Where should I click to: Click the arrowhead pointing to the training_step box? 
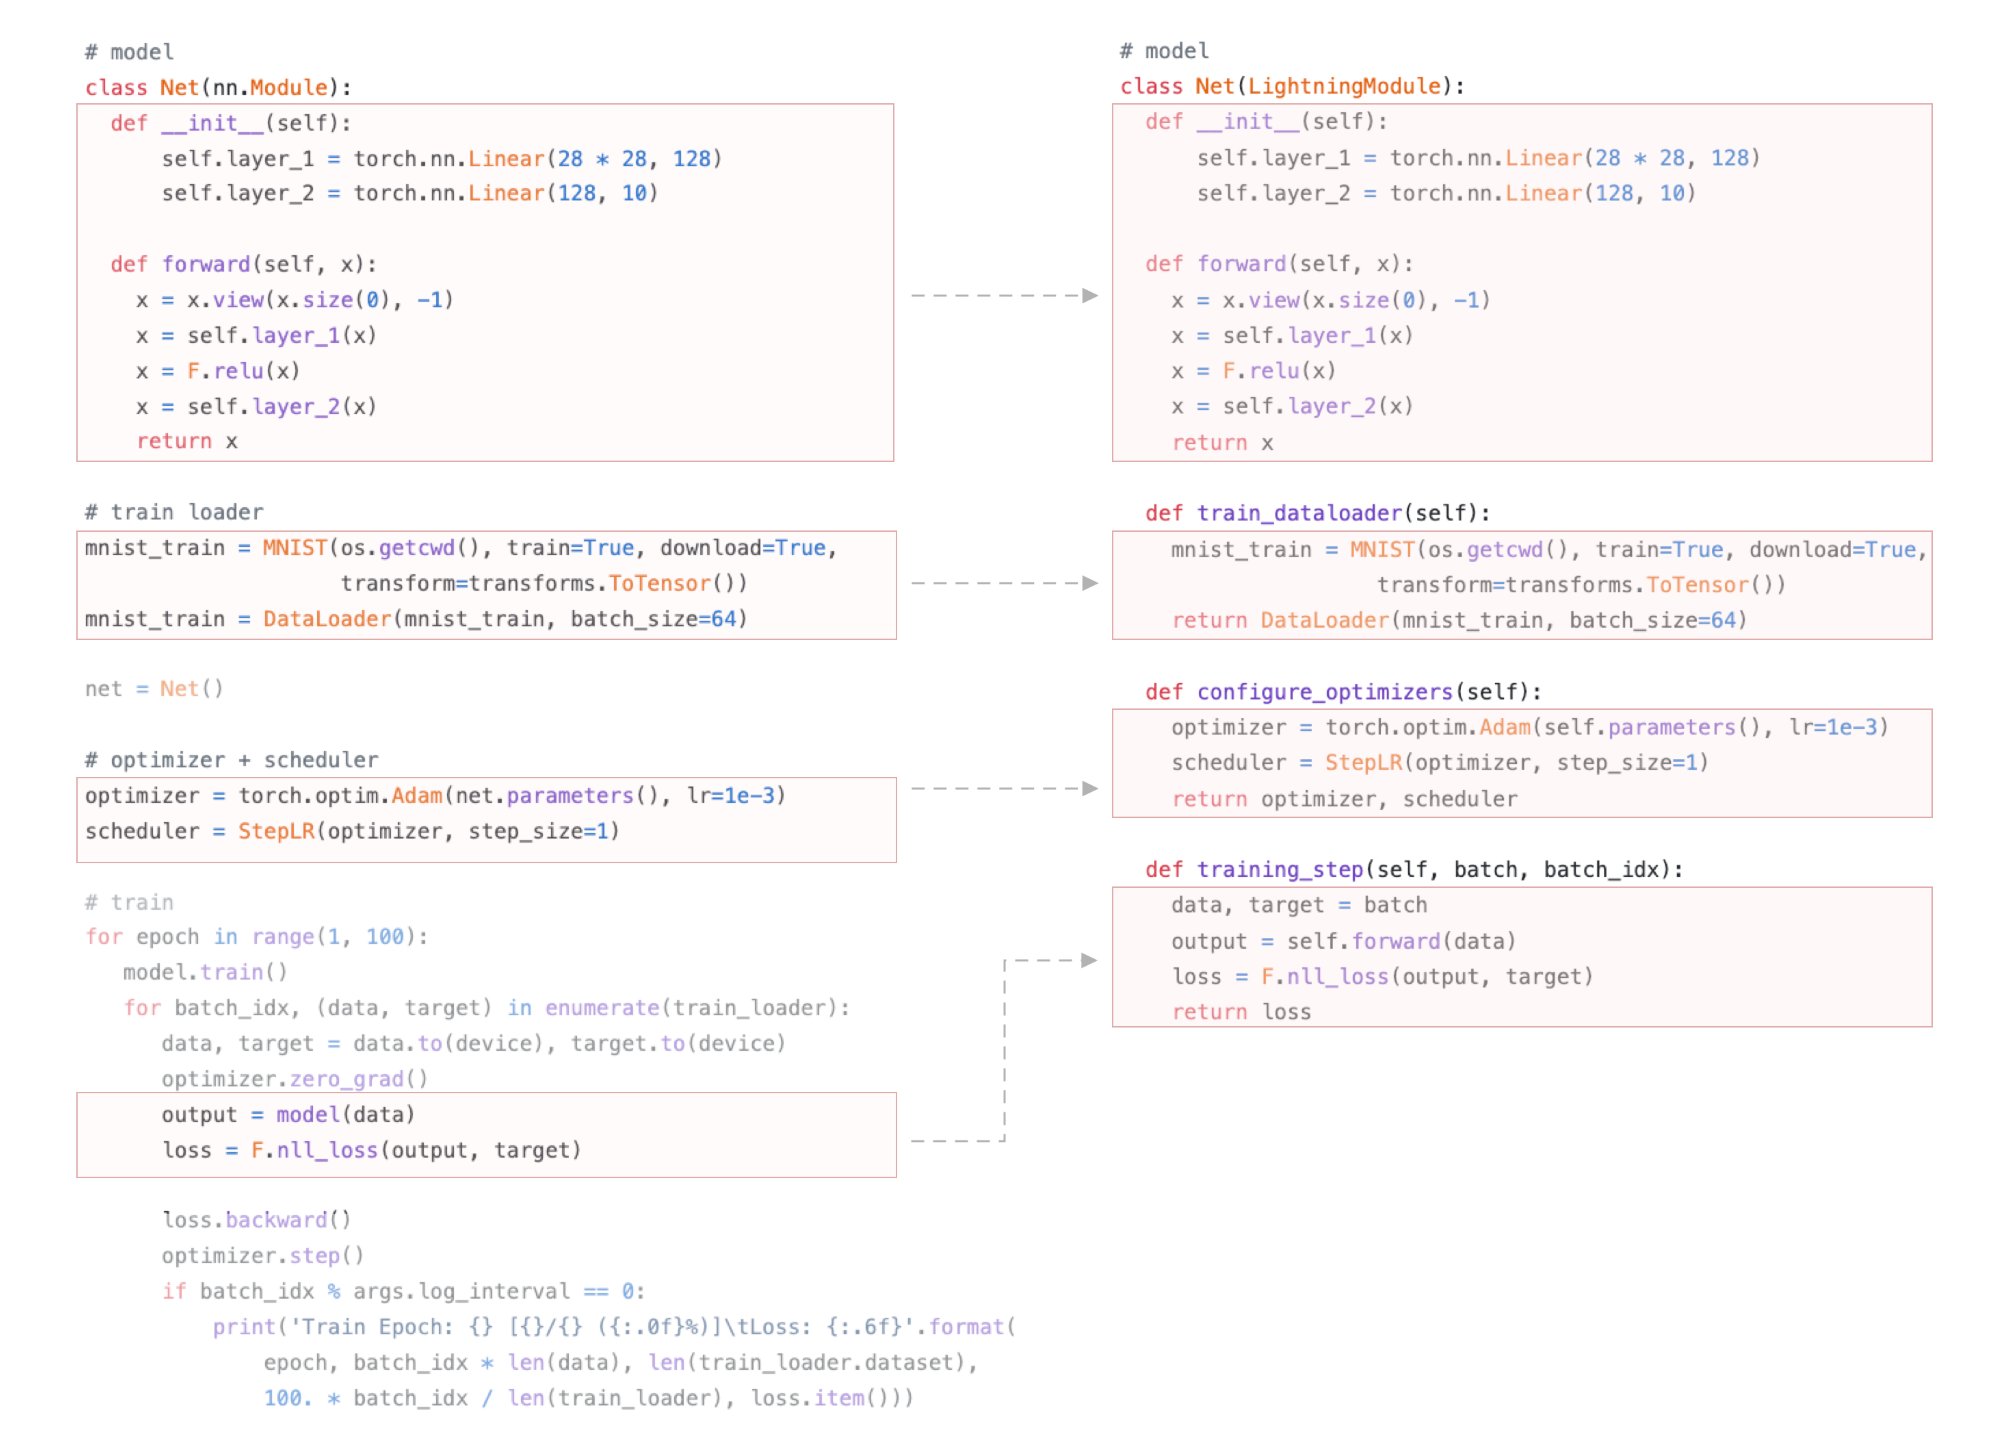tap(1089, 960)
